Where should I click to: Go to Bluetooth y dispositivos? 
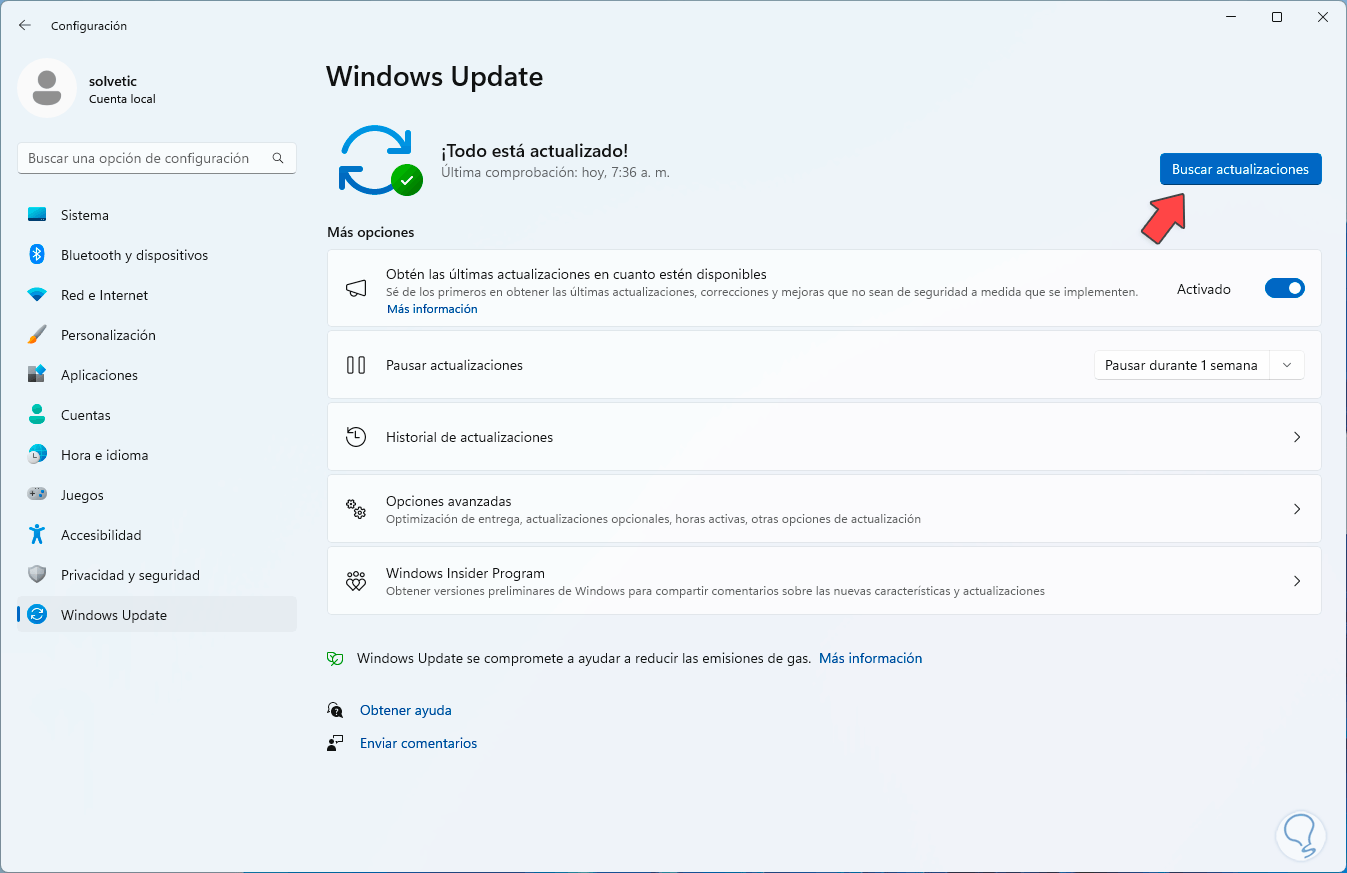157,255
